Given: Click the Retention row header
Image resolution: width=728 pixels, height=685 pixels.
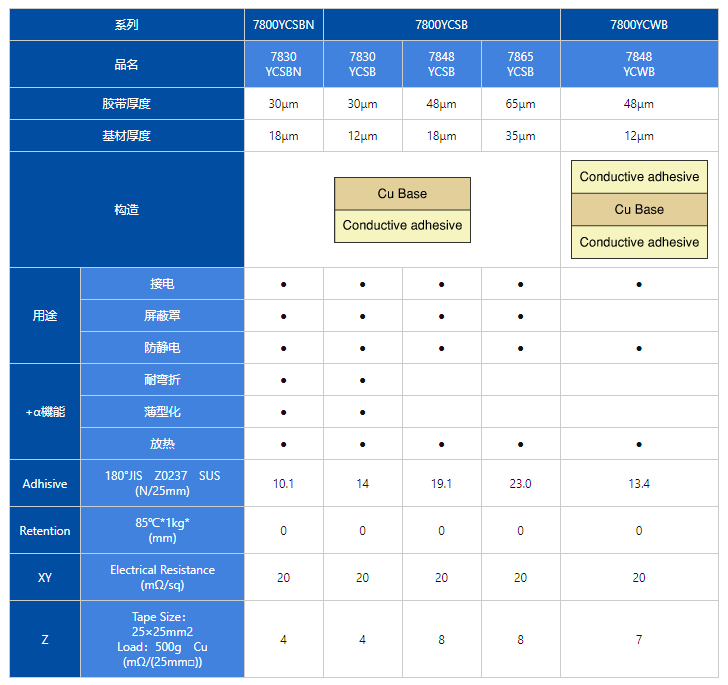Looking at the screenshot, I should coord(45,531).
